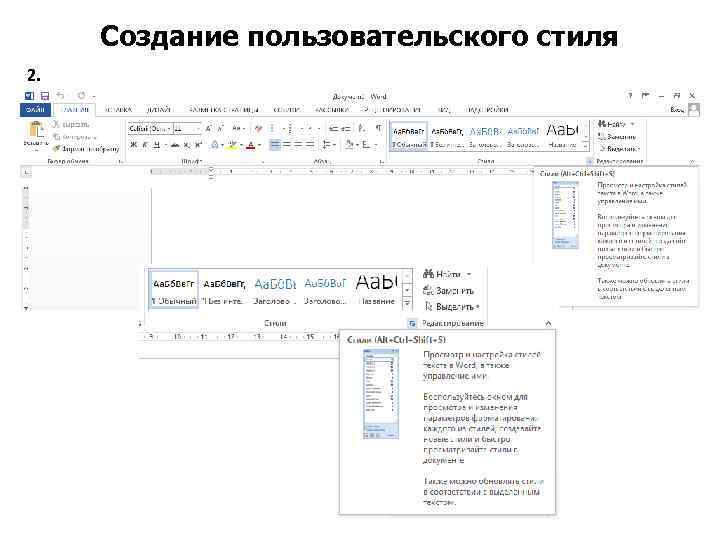Click the Undo arrow in quick access toolbar
The height and width of the screenshot is (540, 720).
pyautogui.click(x=60, y=96)
